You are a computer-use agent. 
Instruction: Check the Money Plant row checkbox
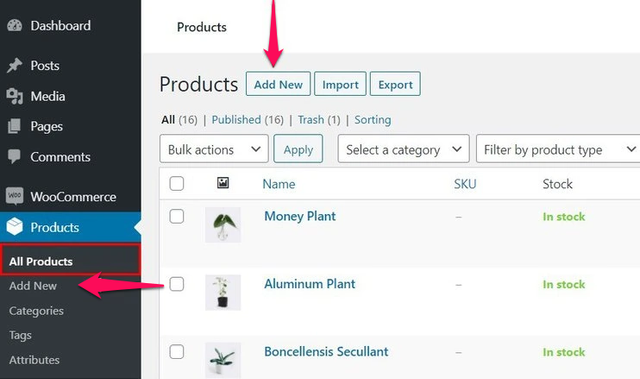click(177, 216)
